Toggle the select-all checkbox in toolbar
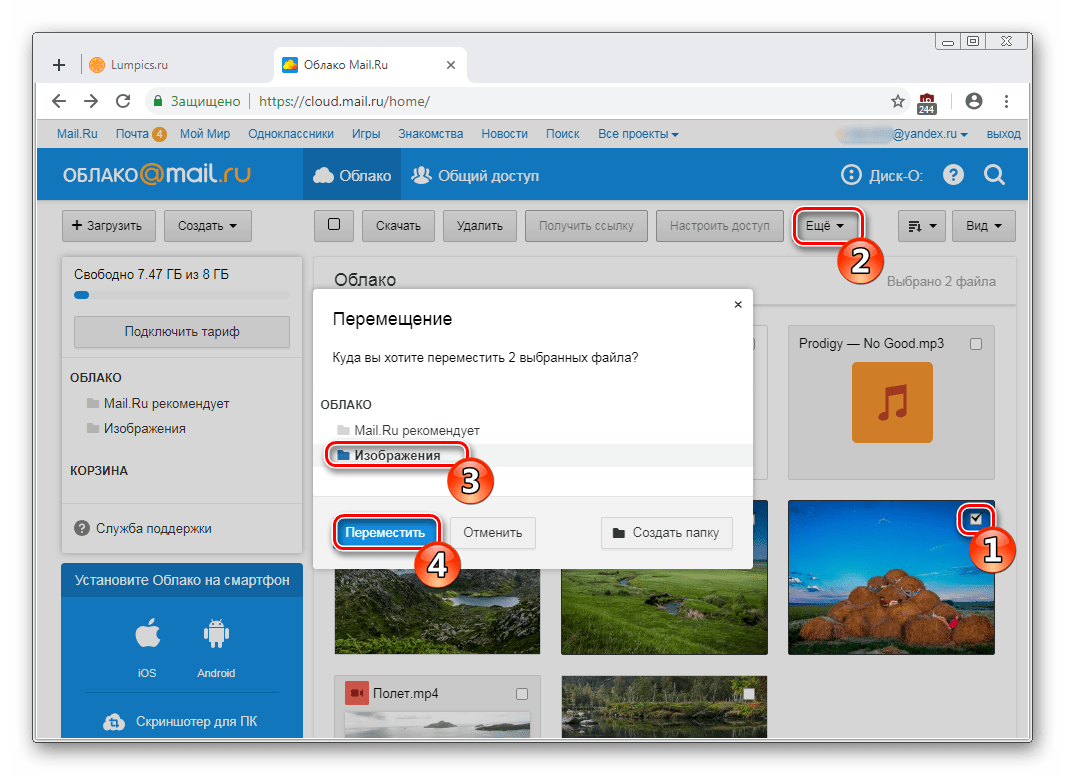This screenshot has height=775, width=1065. click(334, 225)
